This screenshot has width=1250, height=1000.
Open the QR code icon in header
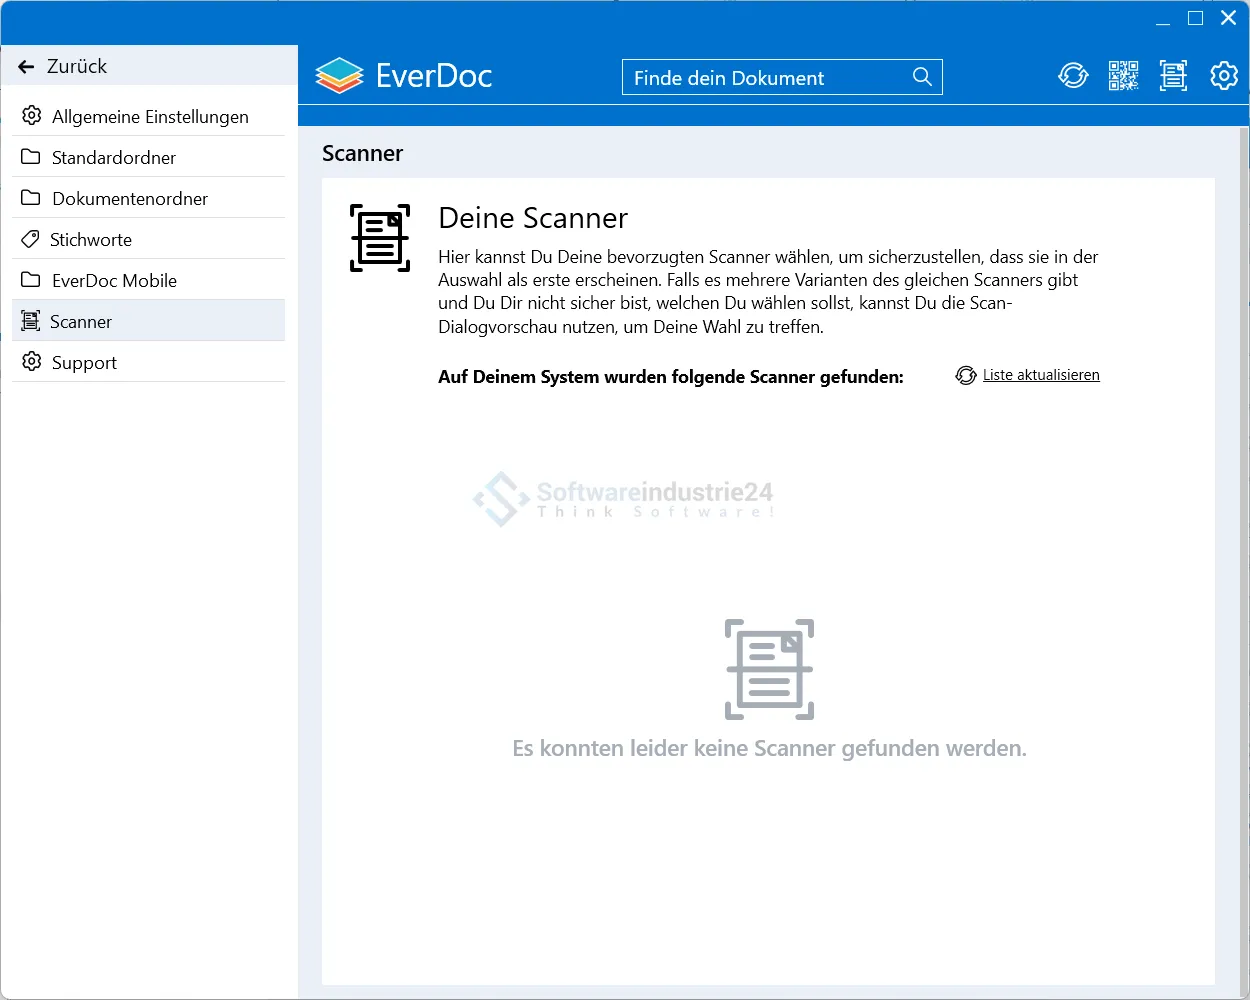coord(1123,76)
